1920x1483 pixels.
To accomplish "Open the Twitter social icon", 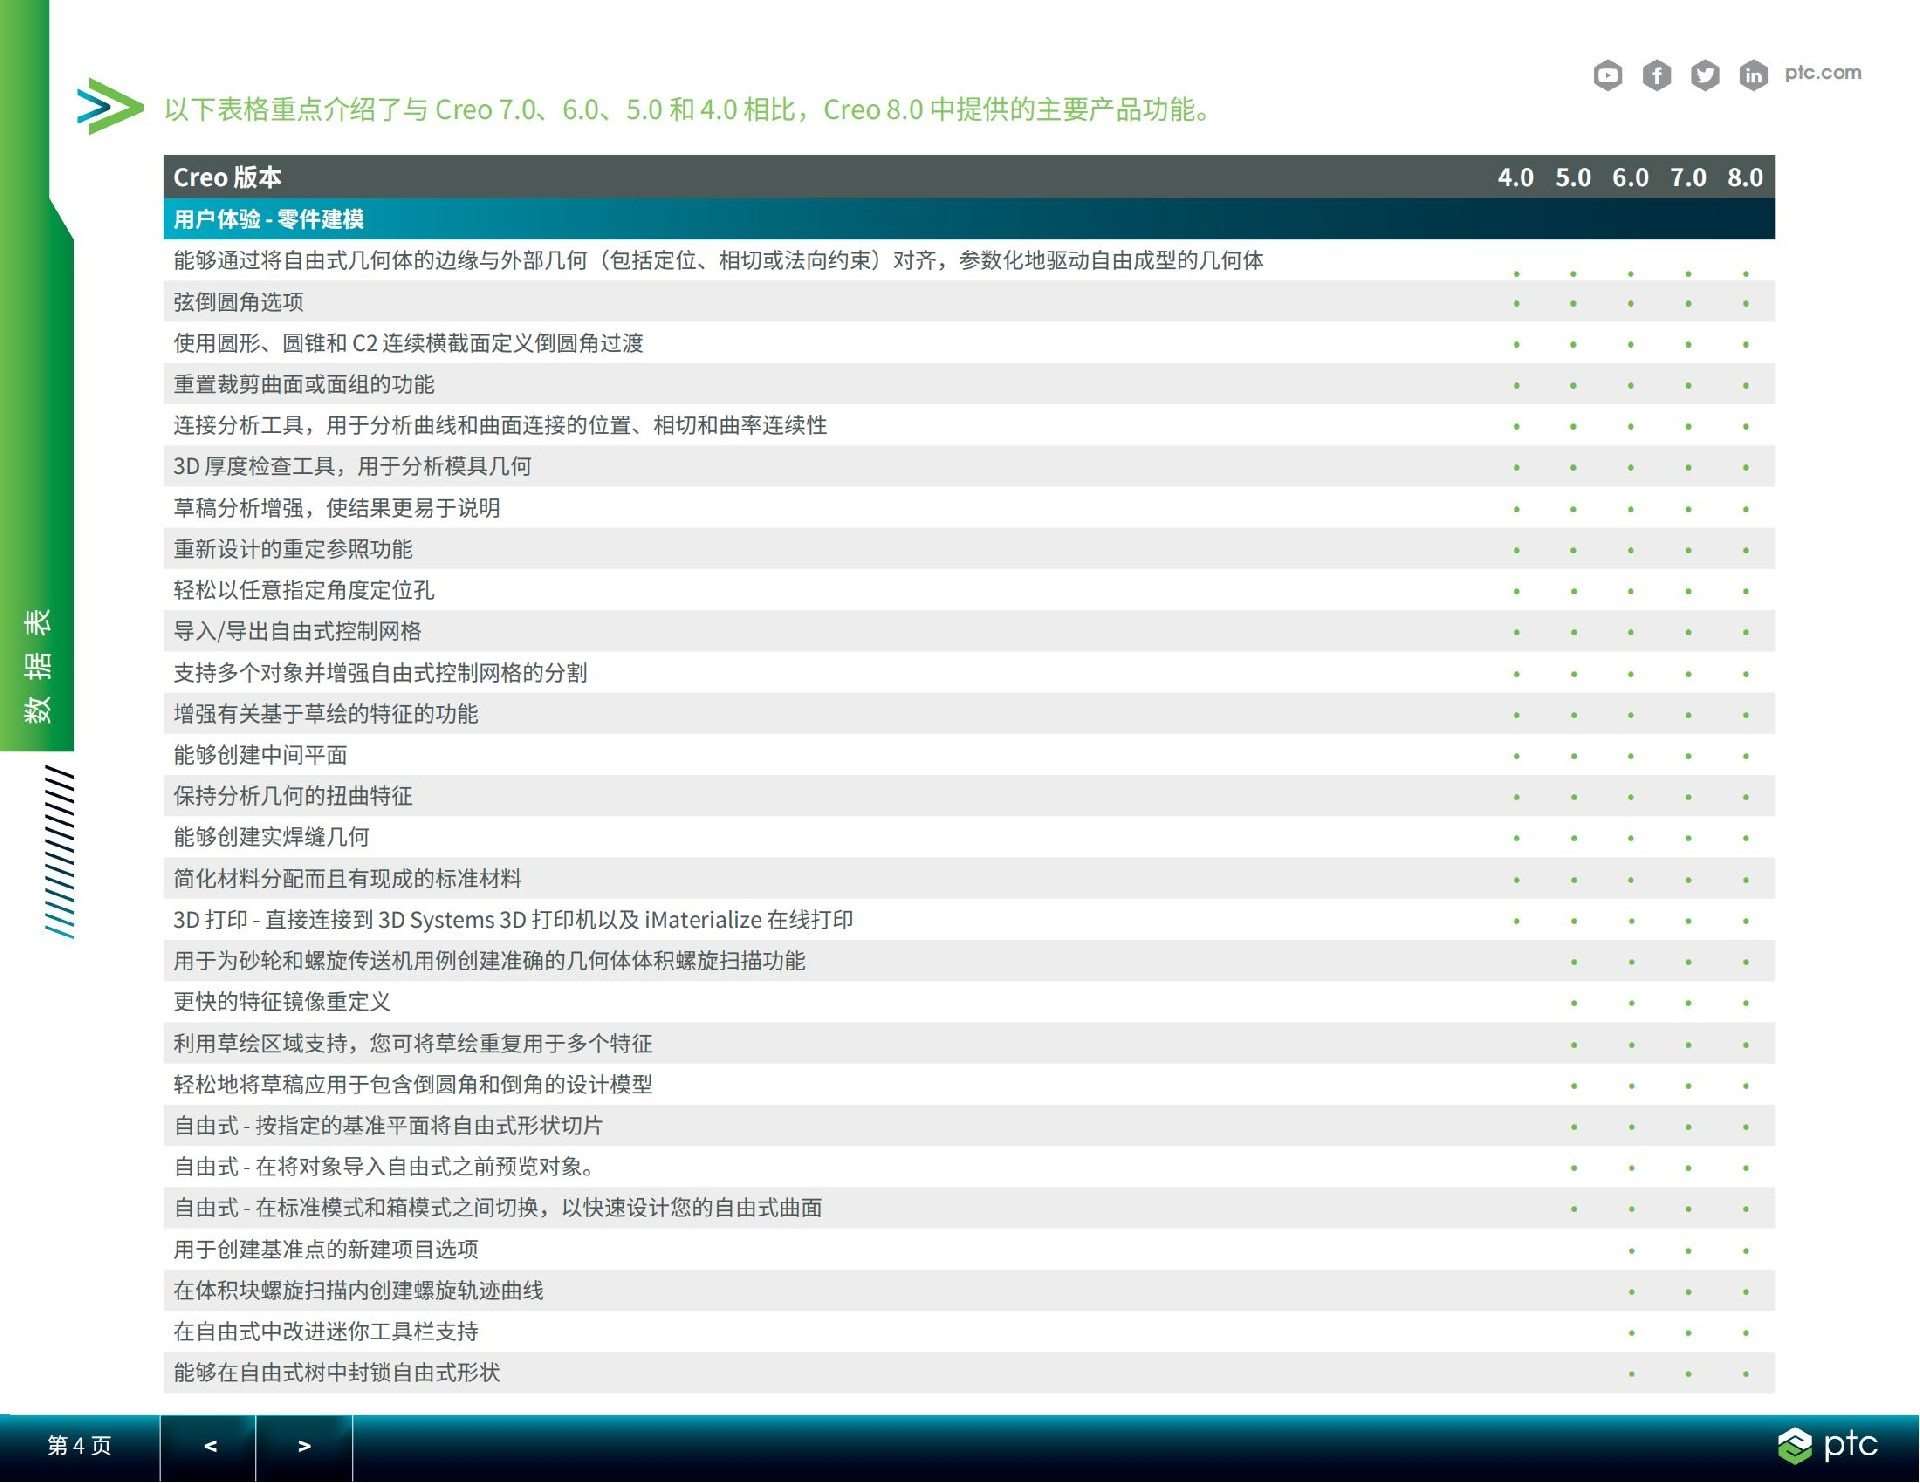I will tap(1705, 75).
